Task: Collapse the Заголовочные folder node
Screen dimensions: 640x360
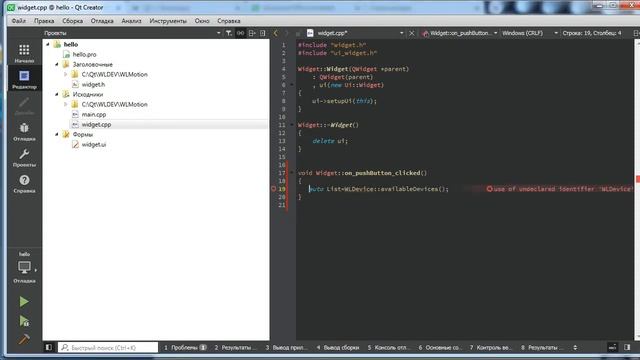Action: point(57,64)
